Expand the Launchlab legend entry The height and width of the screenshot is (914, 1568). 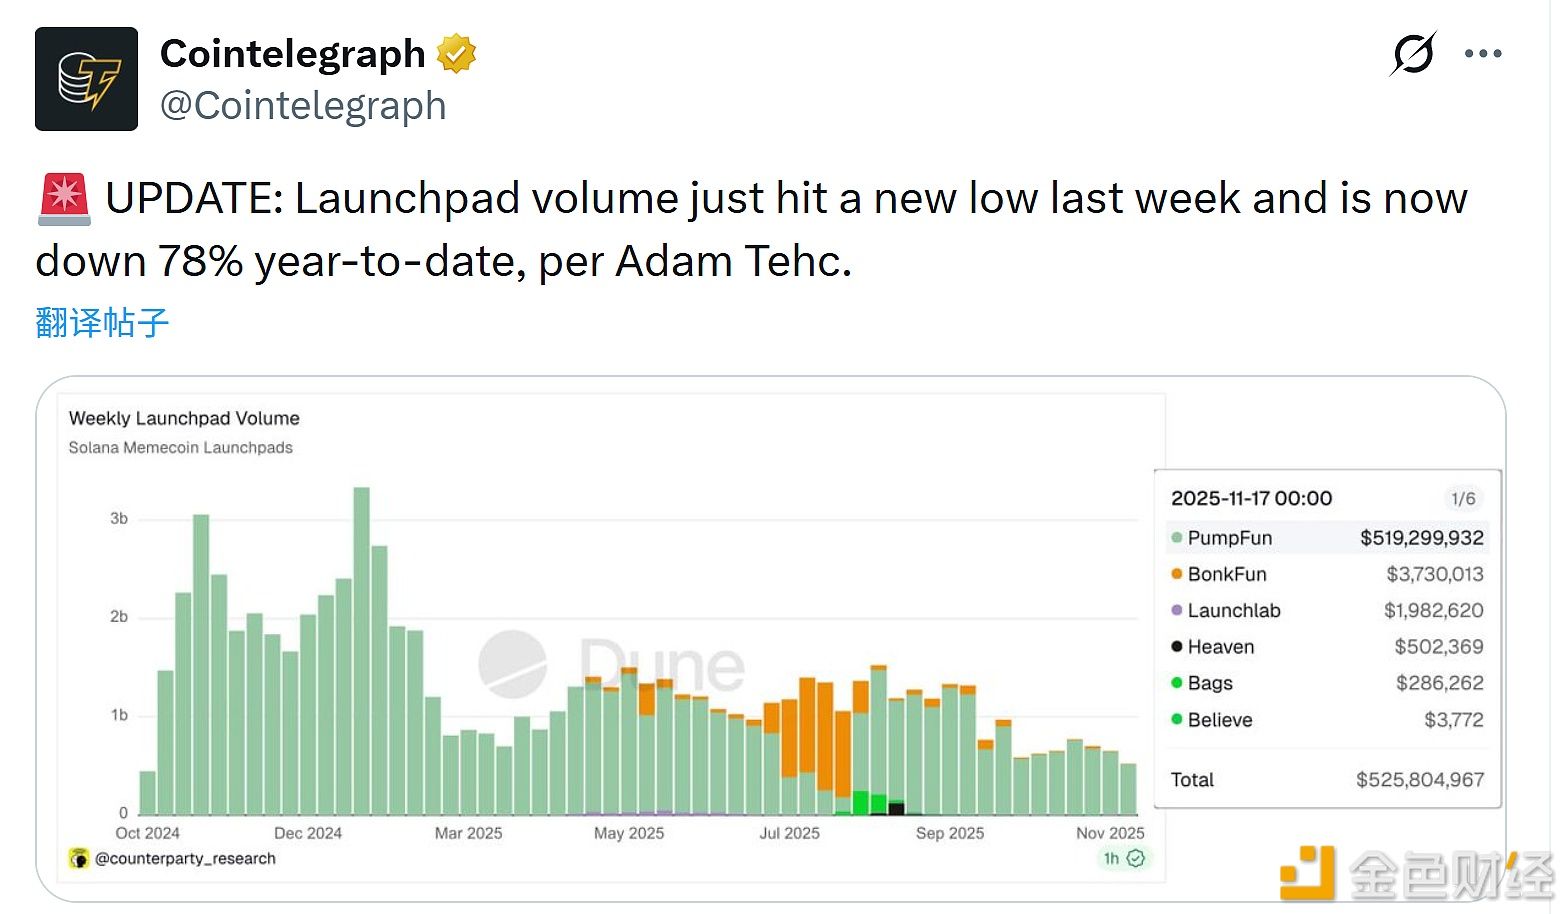1233,610
